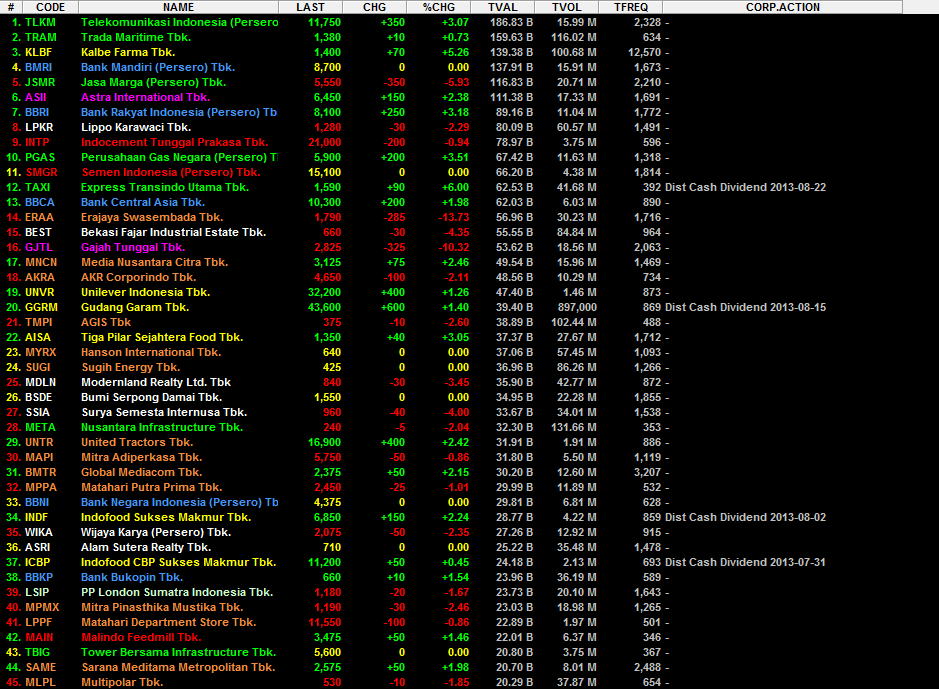Click BSDE stock code
Image resolution: width=939 pixels, height=689 pixels.
(38, 397)
